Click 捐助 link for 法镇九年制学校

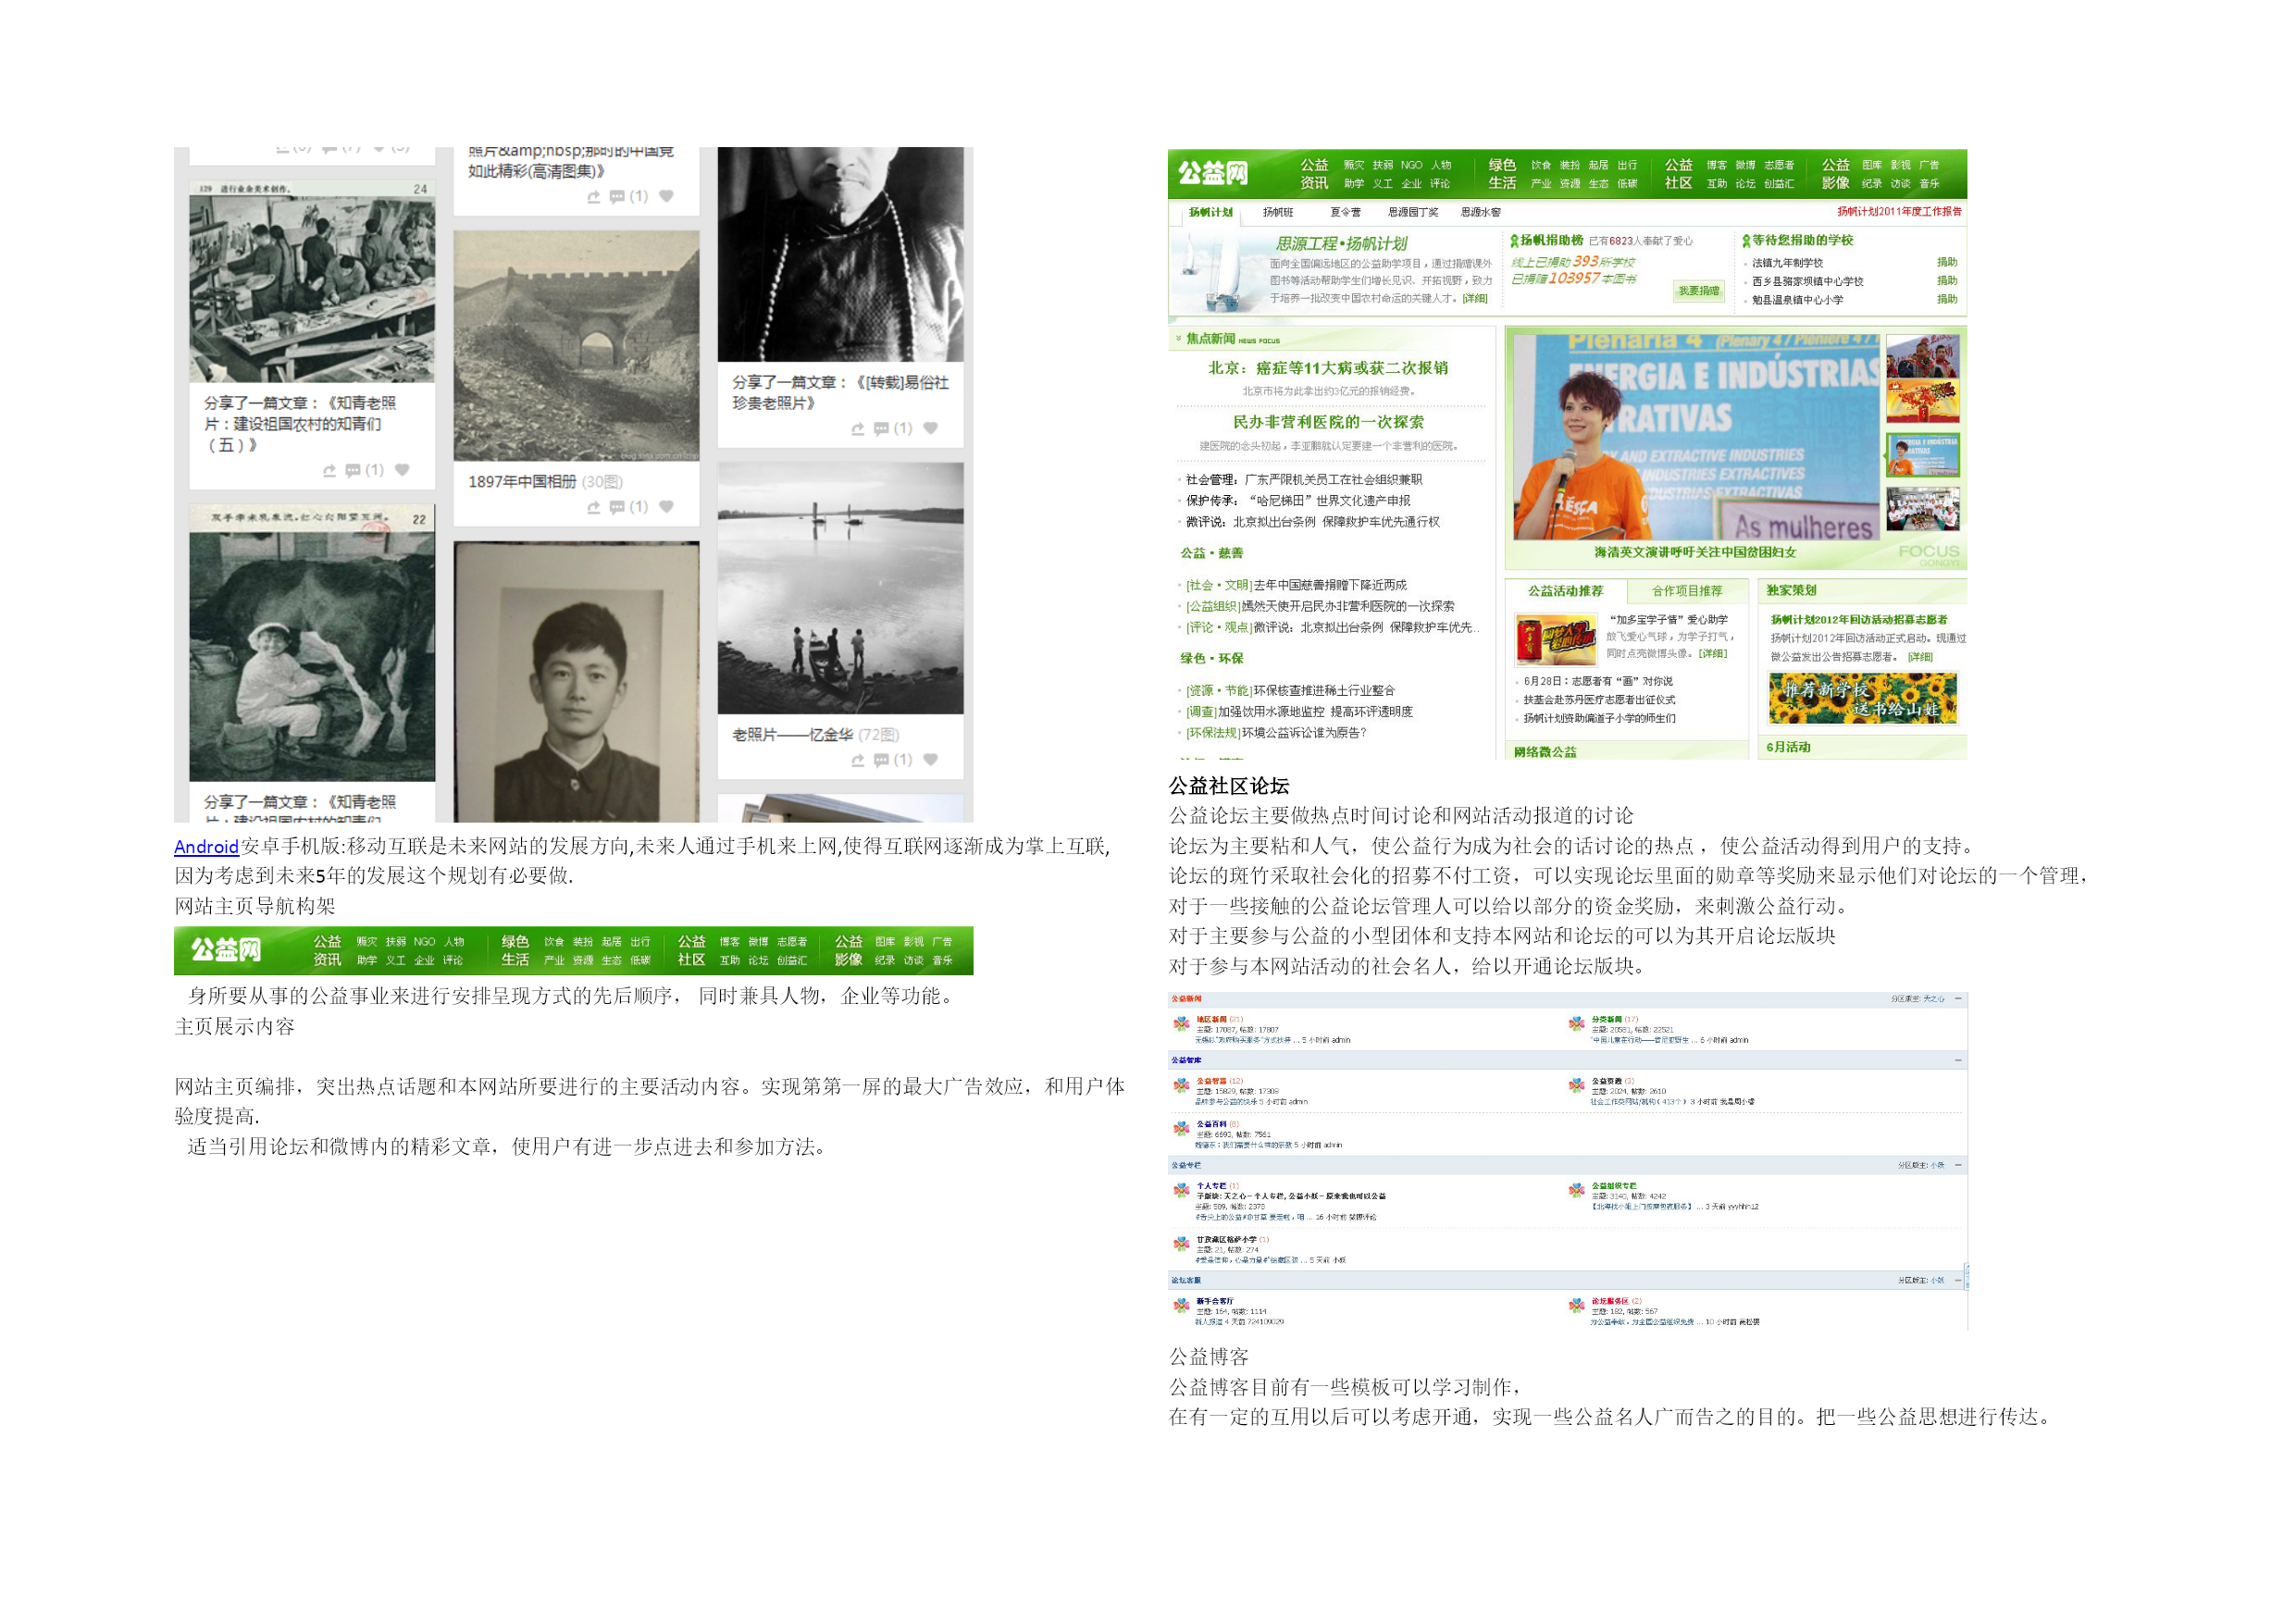pyautogui.click(x=1946, y=262)
